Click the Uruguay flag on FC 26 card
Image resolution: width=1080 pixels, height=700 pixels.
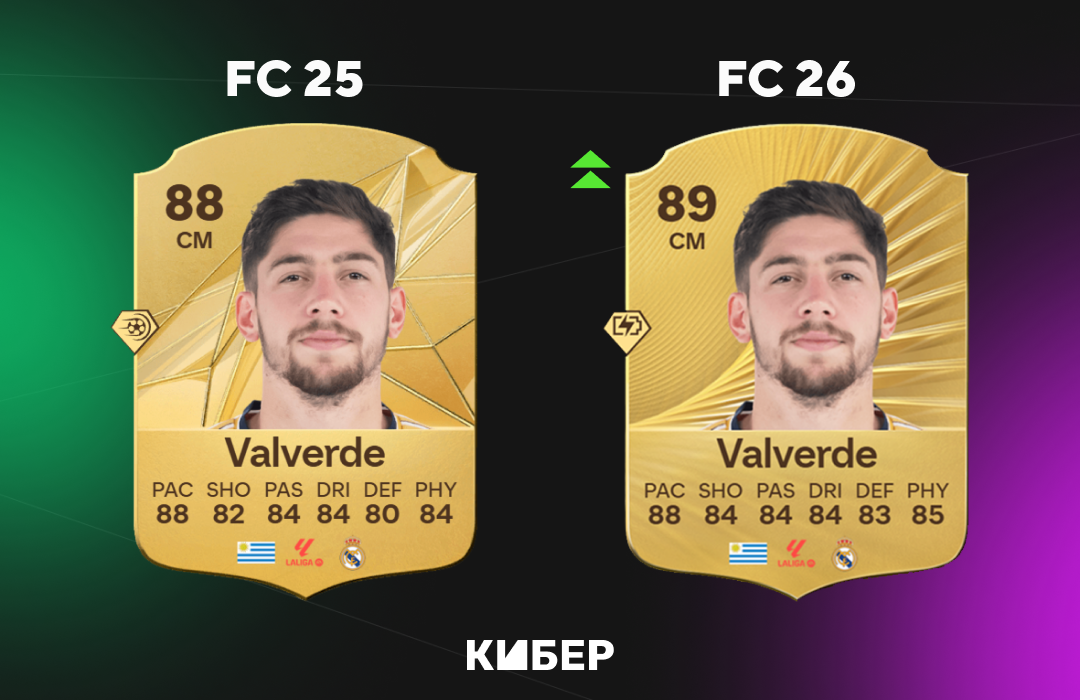click(748, 553)
